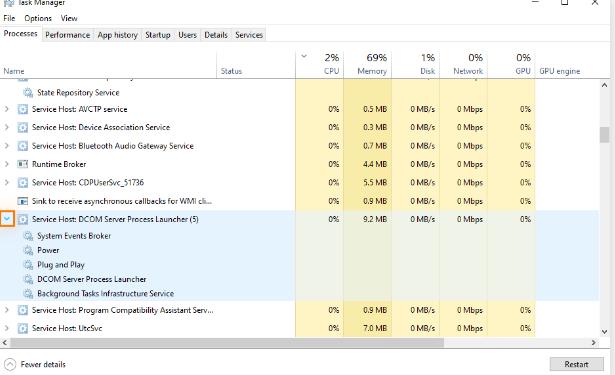The image size is (615, 375).
Task: Click the horizontal scrollbar right arrow
Action: [x=594, y=342]
